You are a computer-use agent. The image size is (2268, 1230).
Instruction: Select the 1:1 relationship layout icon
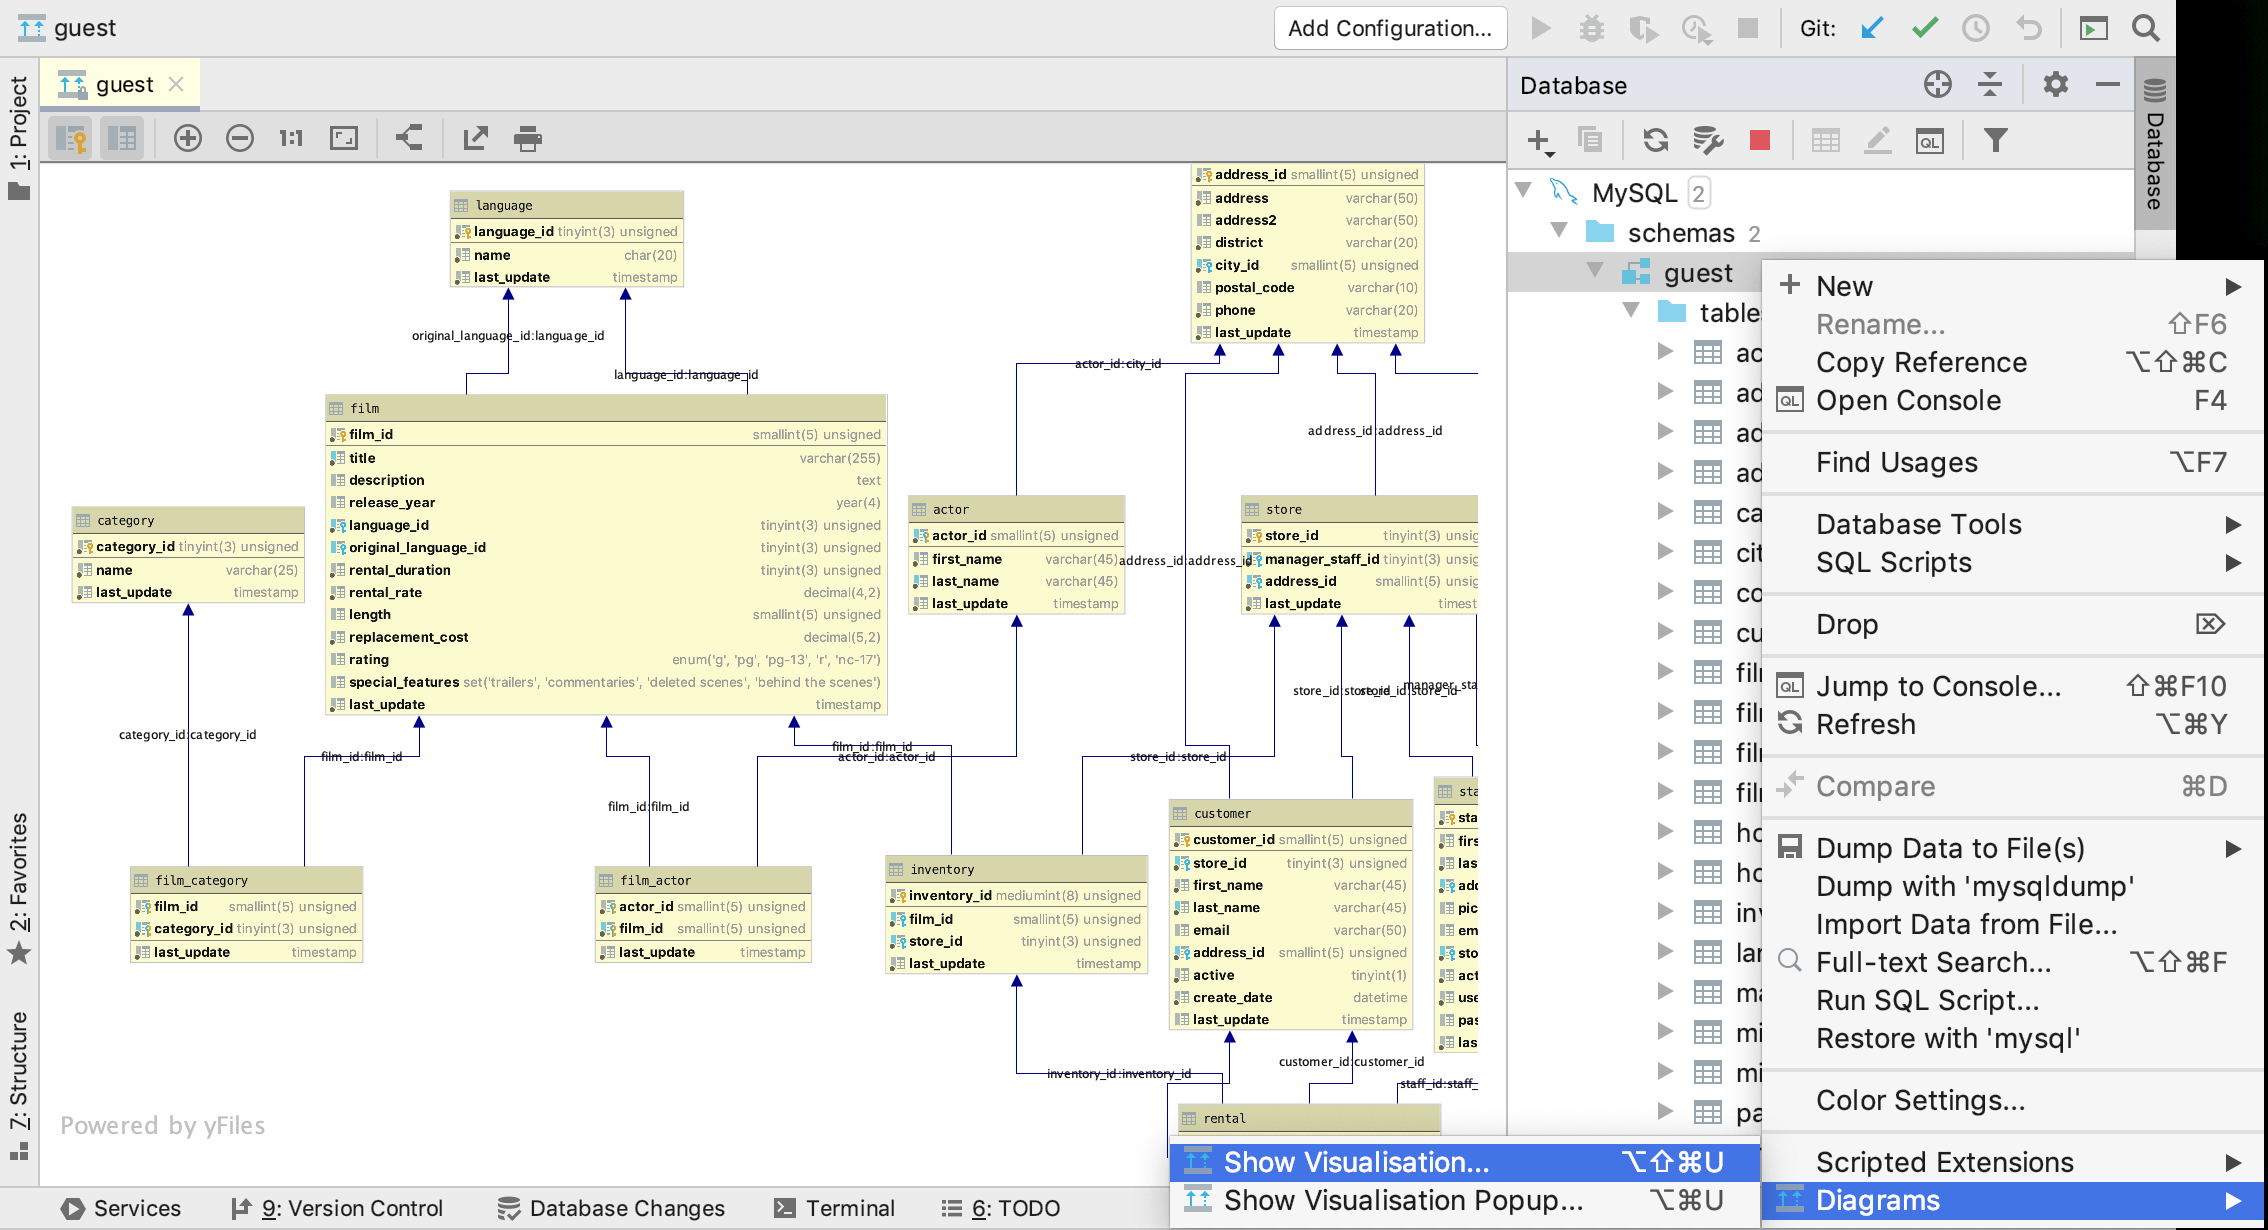point(289,138)
